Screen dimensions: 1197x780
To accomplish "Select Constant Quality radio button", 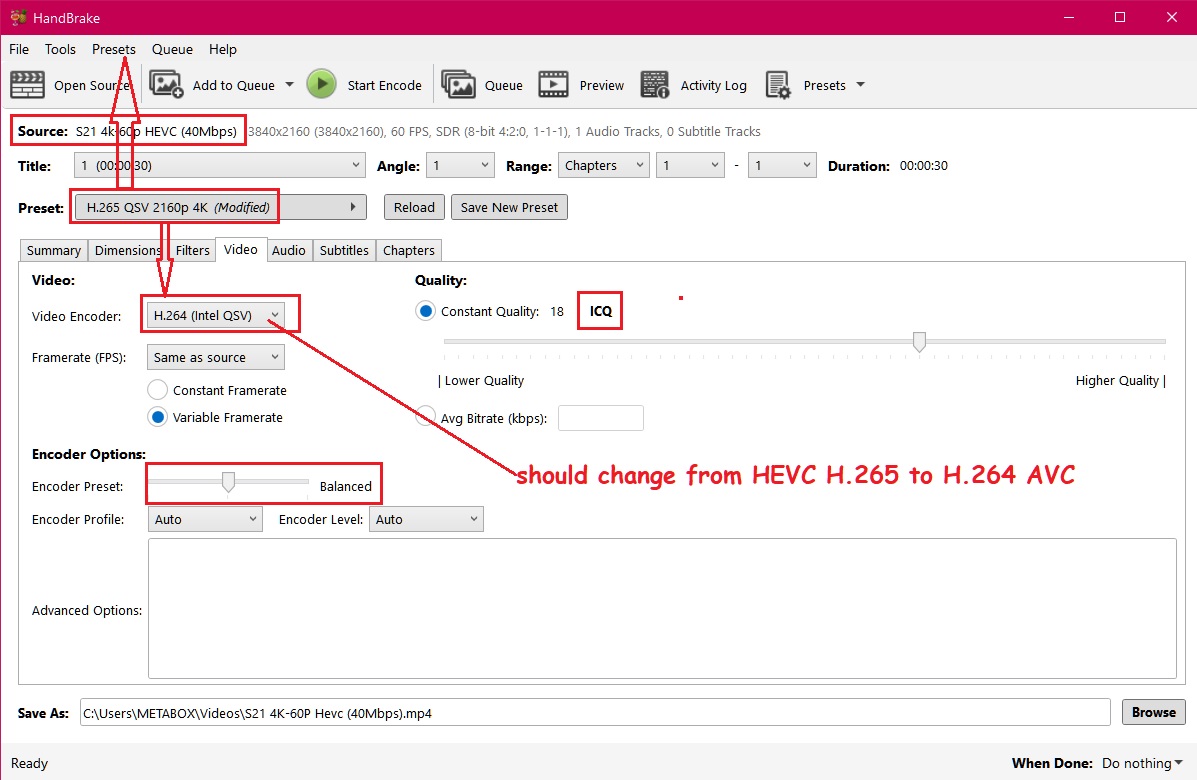I will tap(425, 311).
